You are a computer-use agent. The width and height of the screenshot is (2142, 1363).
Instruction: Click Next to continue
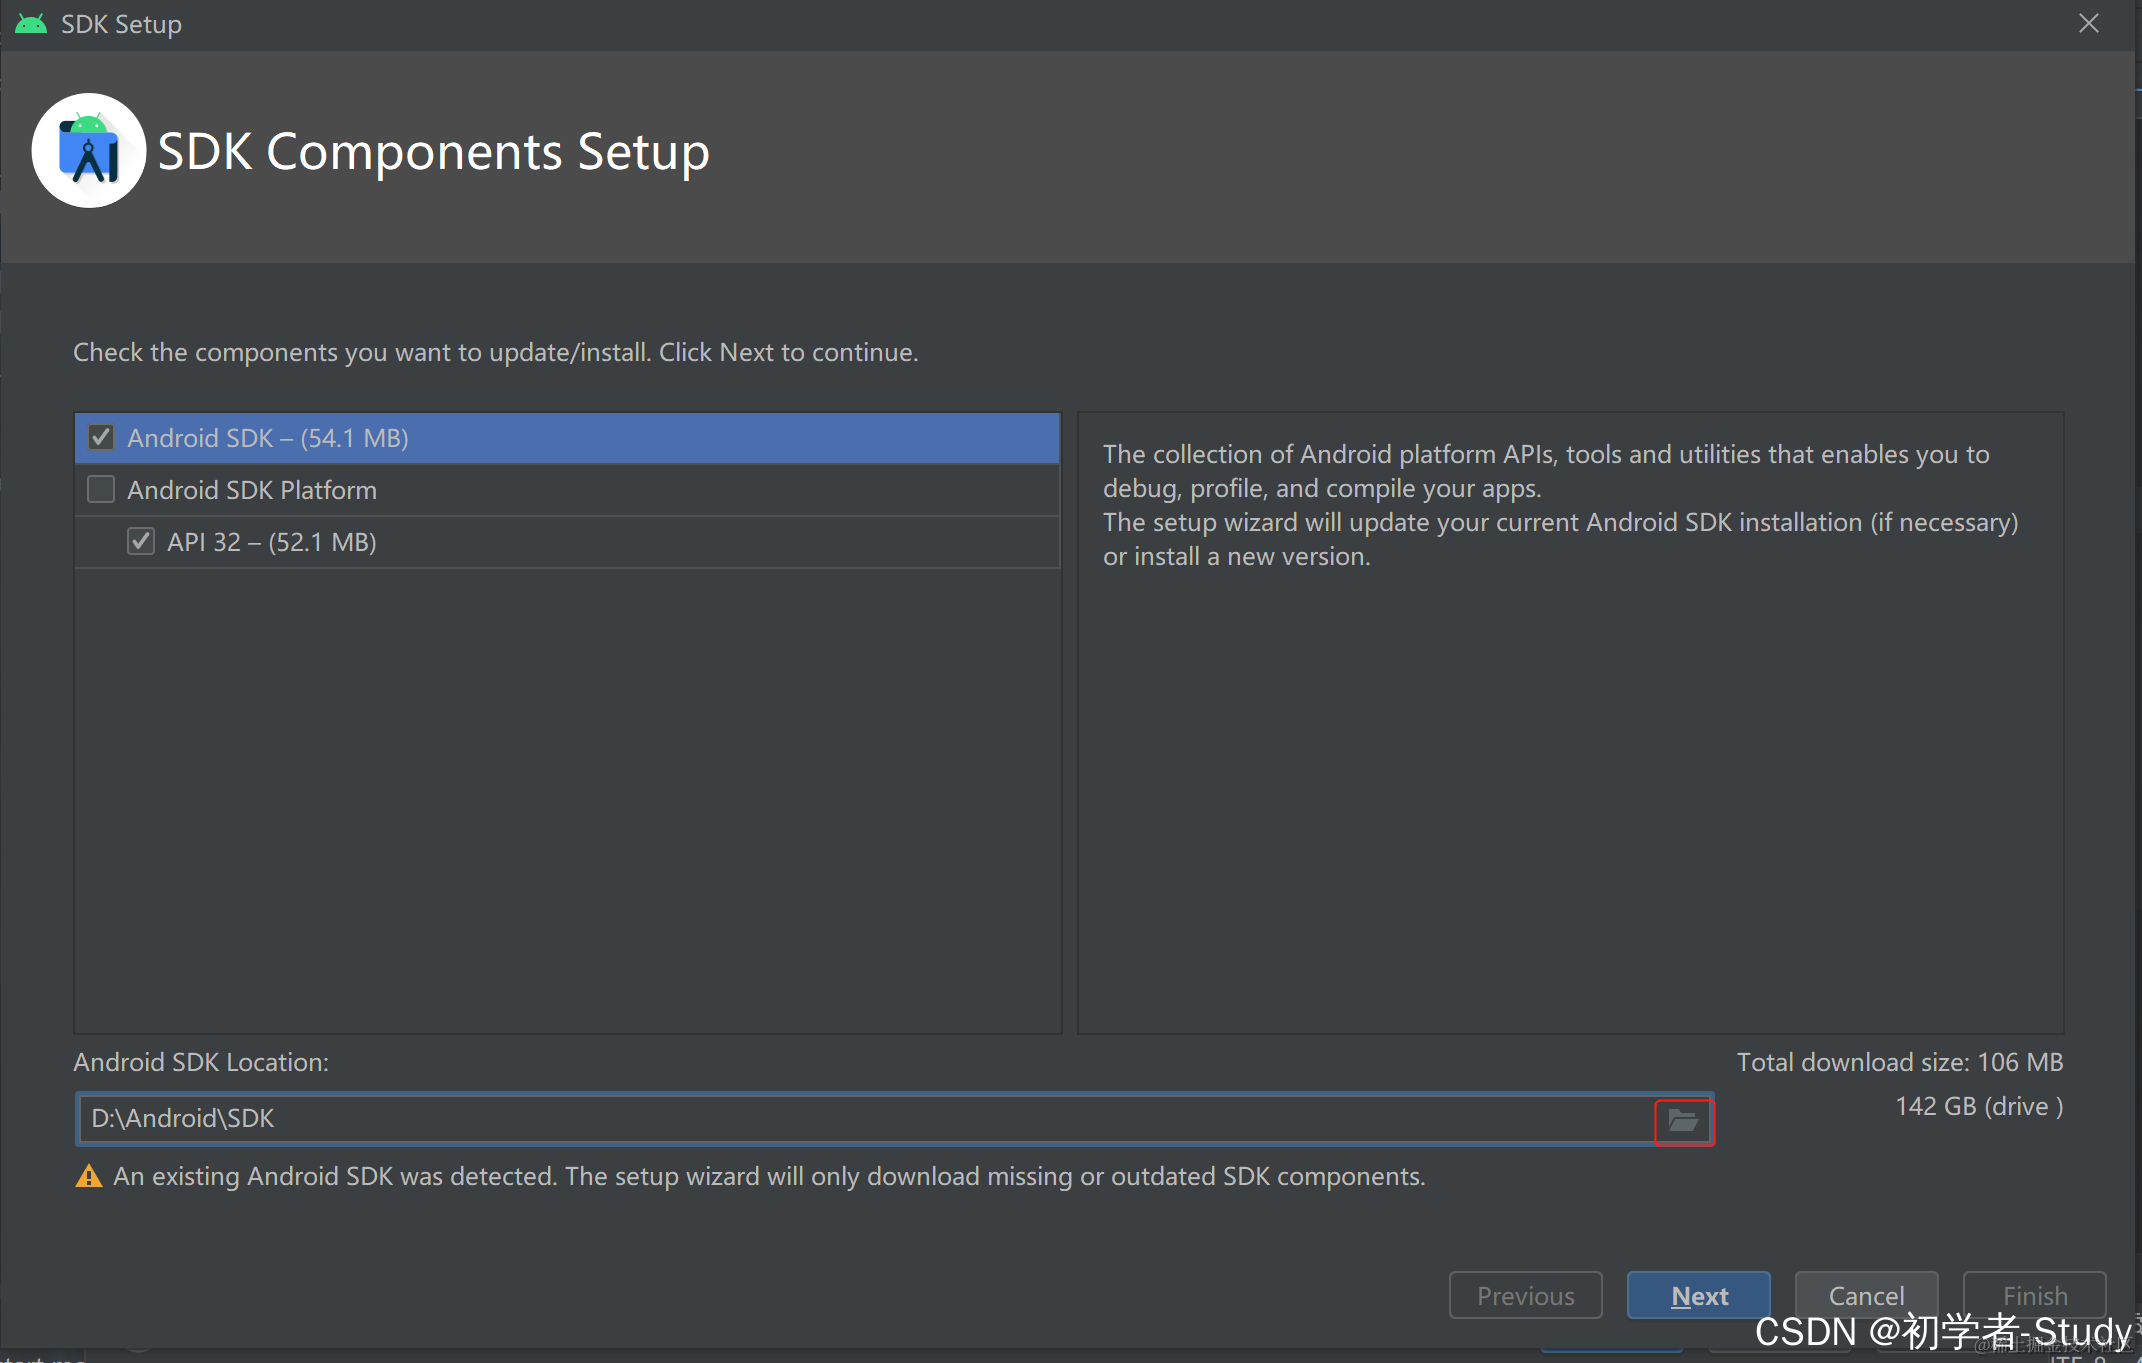(x=1698, y=1296)
